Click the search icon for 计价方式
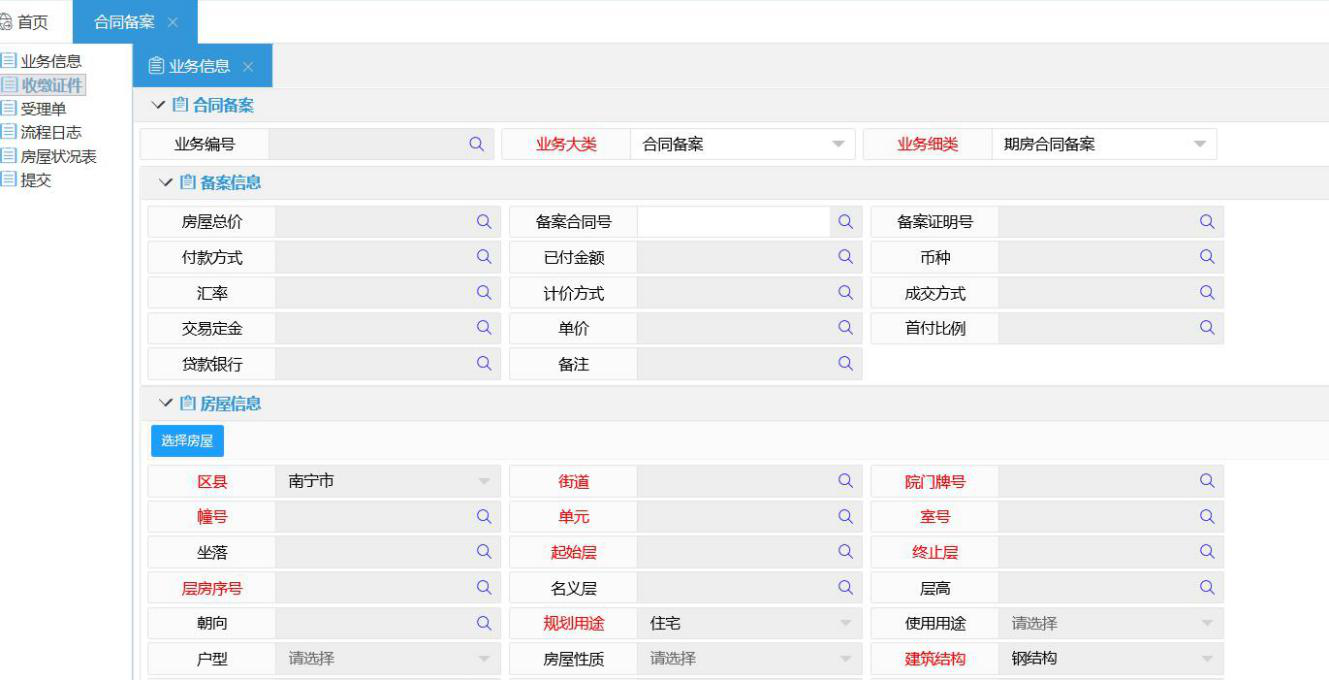1329x680 pixels. [x=845, y=293]
